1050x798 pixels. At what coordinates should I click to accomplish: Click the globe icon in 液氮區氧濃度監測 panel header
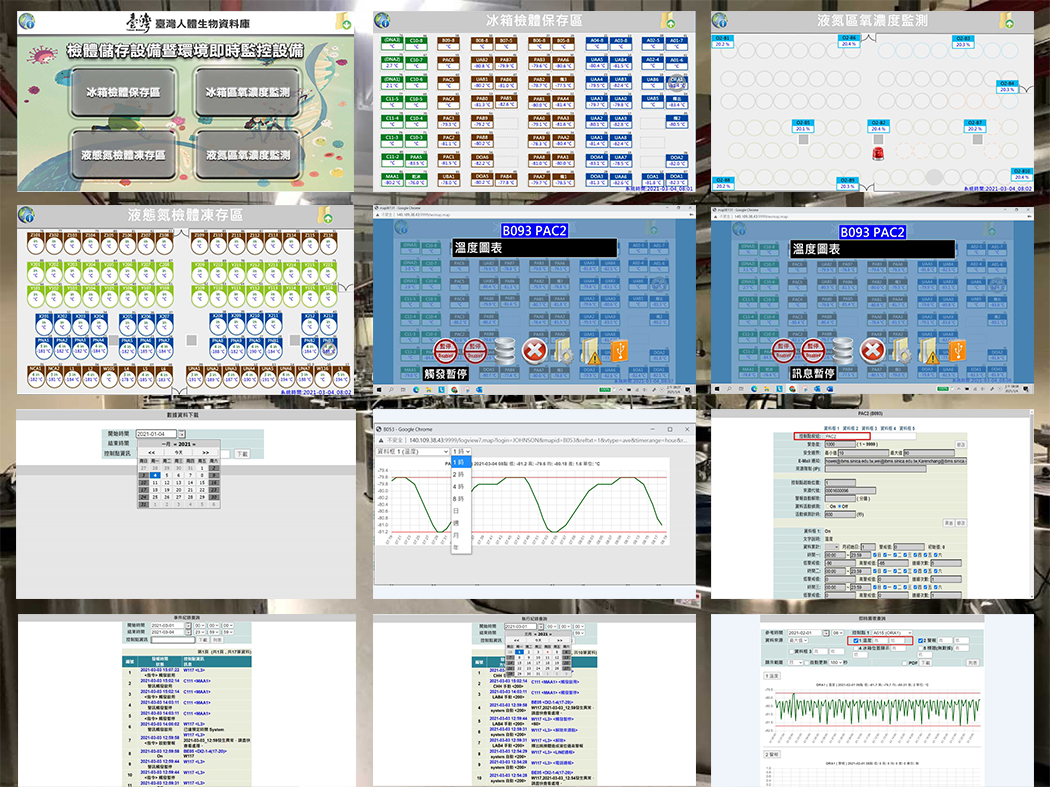[x=720, y=21]
